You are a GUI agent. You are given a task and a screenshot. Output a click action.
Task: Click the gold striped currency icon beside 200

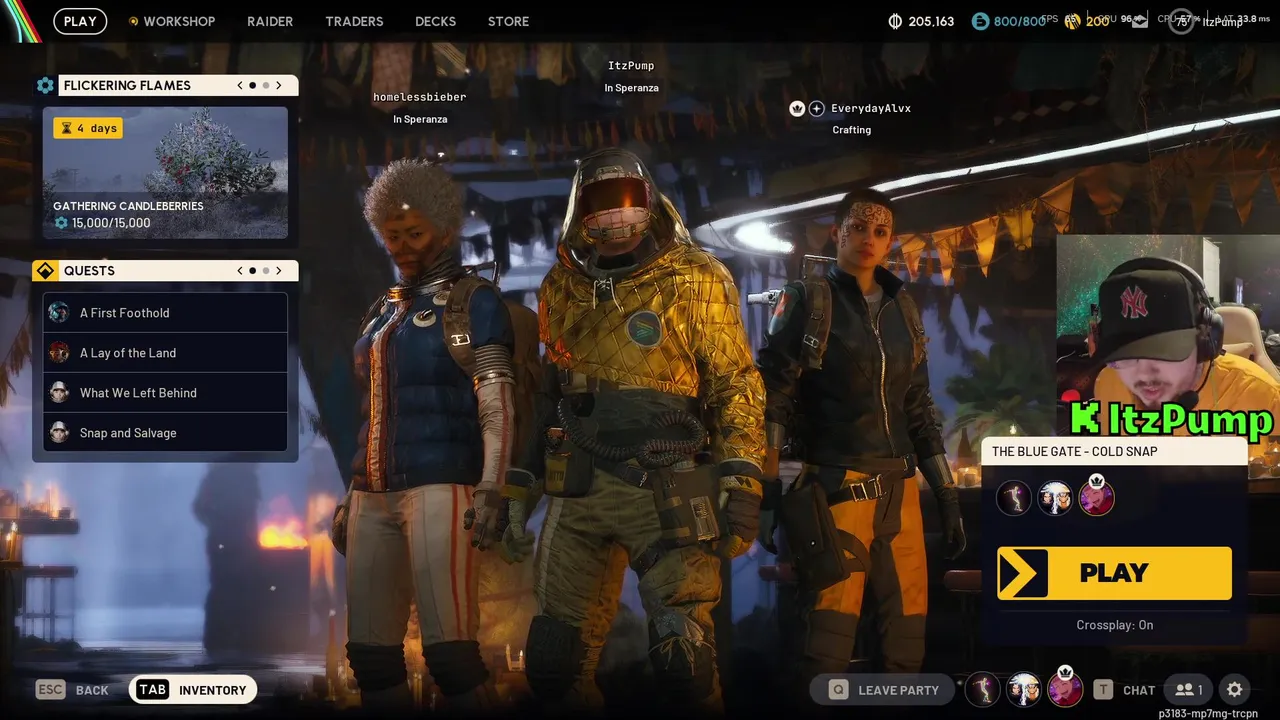(x=1072, y=21)
